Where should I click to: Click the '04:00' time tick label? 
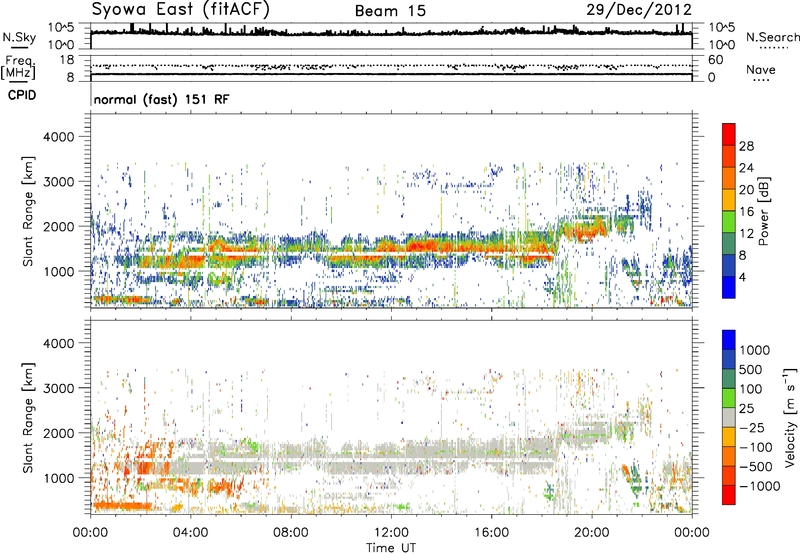[x=190, y=533]
